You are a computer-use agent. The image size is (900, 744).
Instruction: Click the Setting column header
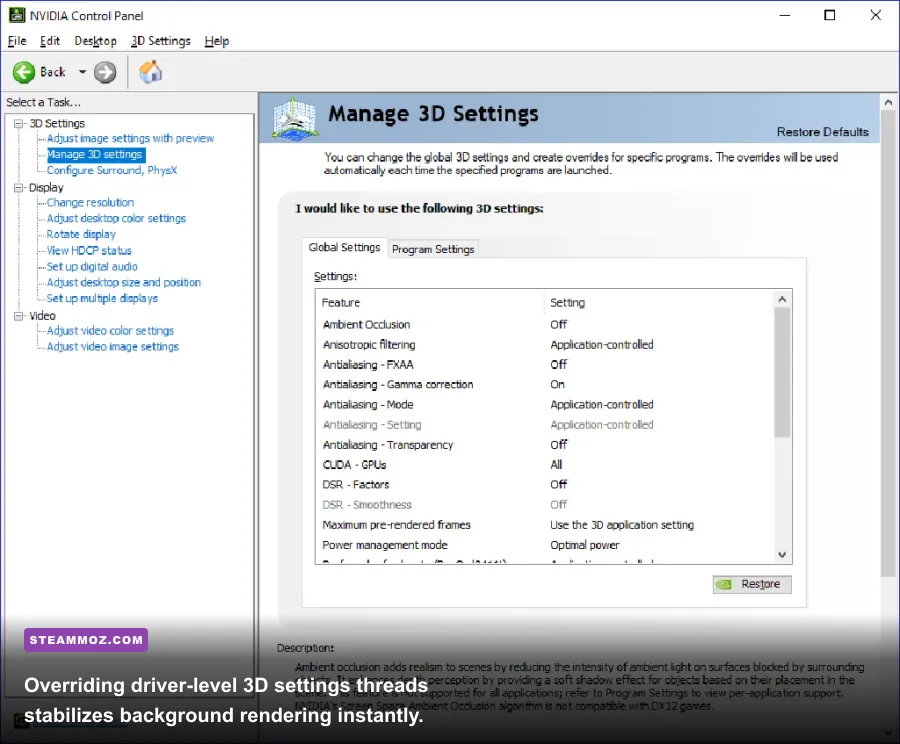click(x=658, y=303)
